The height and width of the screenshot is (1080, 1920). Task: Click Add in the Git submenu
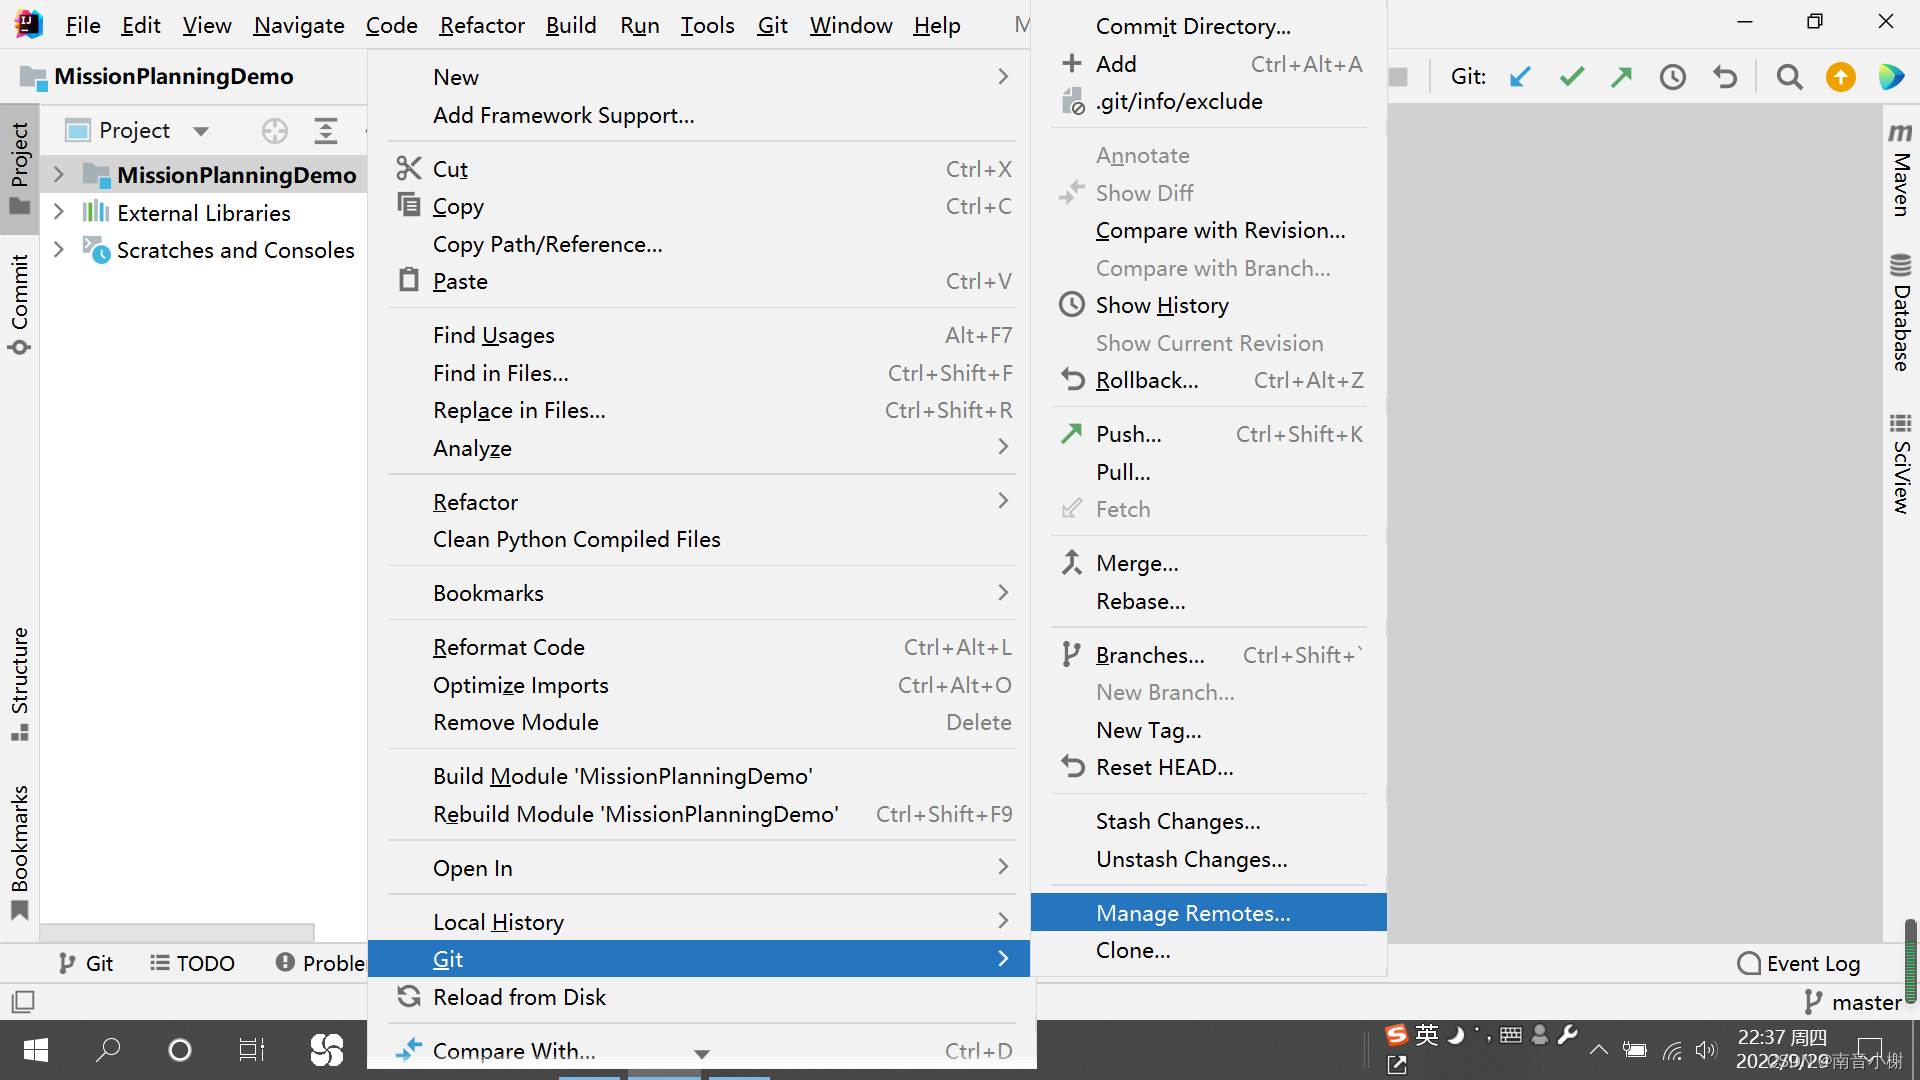coord(1209,64)
